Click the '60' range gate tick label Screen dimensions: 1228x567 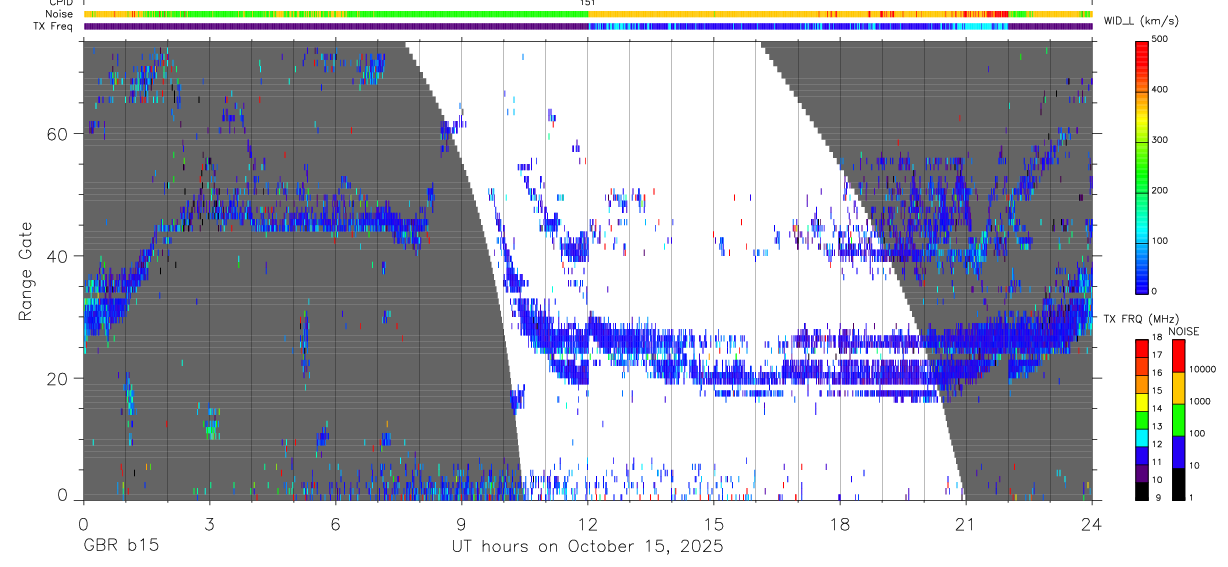pyautogui.click(x=58, y=133)
